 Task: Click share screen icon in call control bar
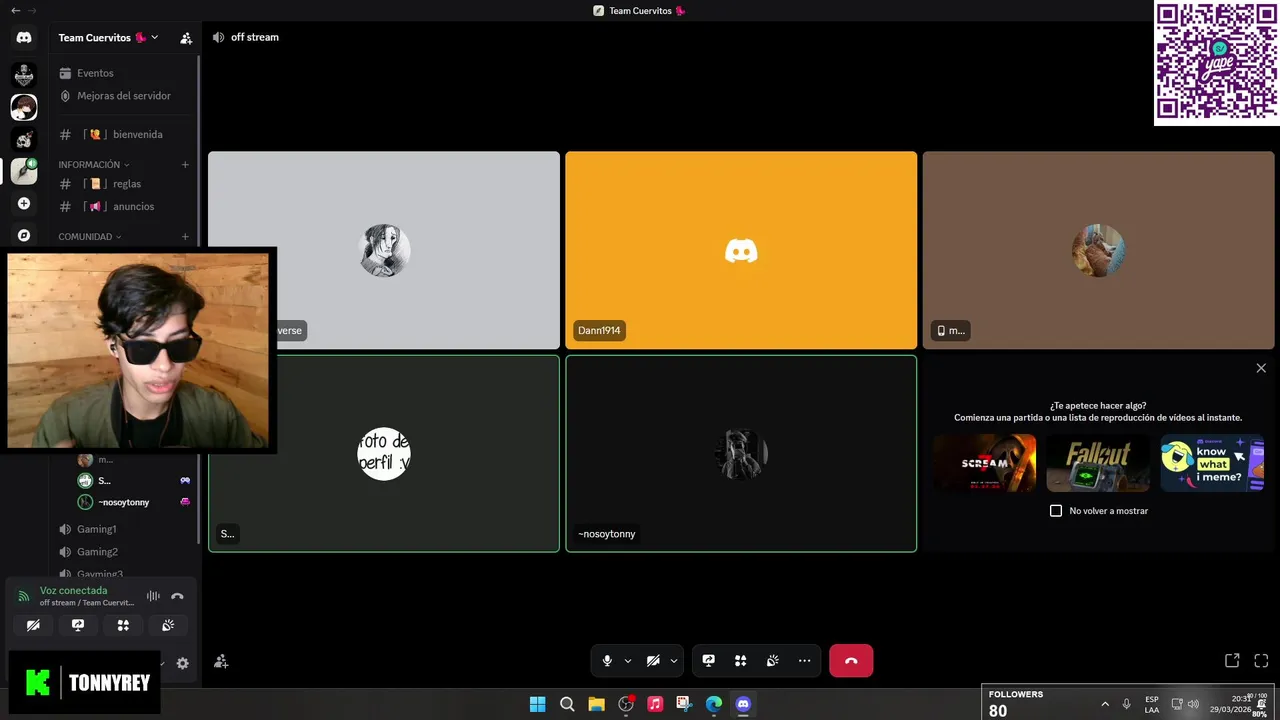tap(708, 661)
